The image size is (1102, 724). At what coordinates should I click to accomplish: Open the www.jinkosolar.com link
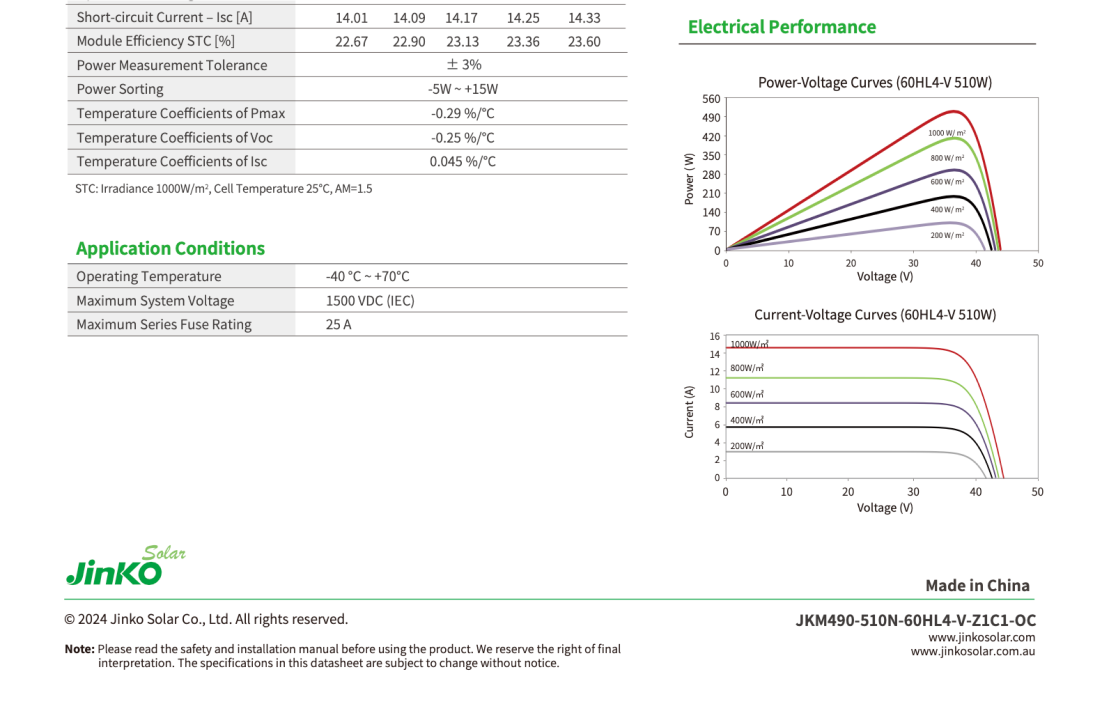point(981,637)
